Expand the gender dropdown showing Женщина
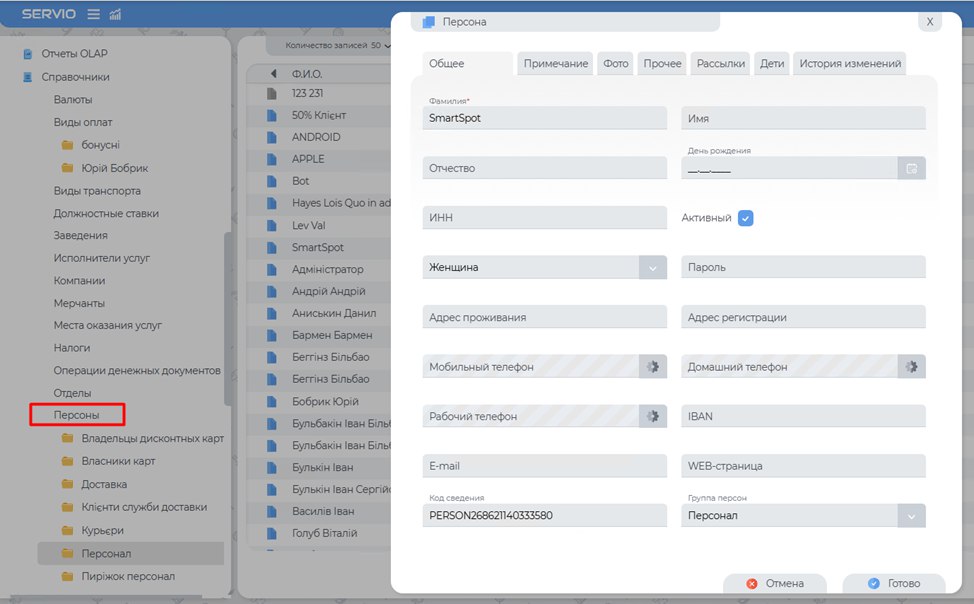This screenshot has height=604, width=974. (x=652, y=268)
